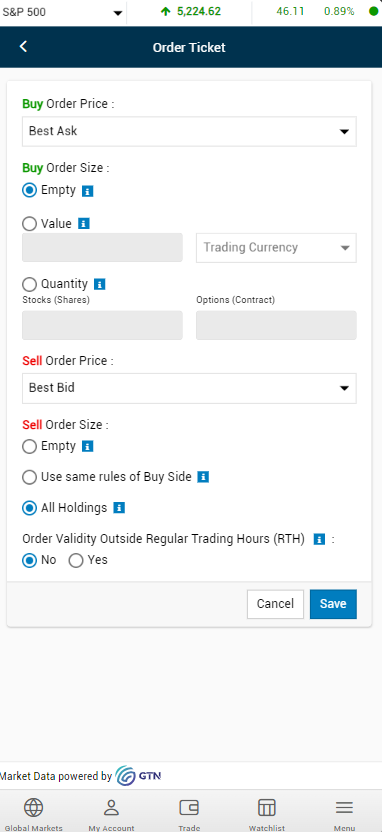This screenshot has height=832, width=382.
Task: Expand the Best Bid sell price dropdown
Action: (x=189, y=388)
